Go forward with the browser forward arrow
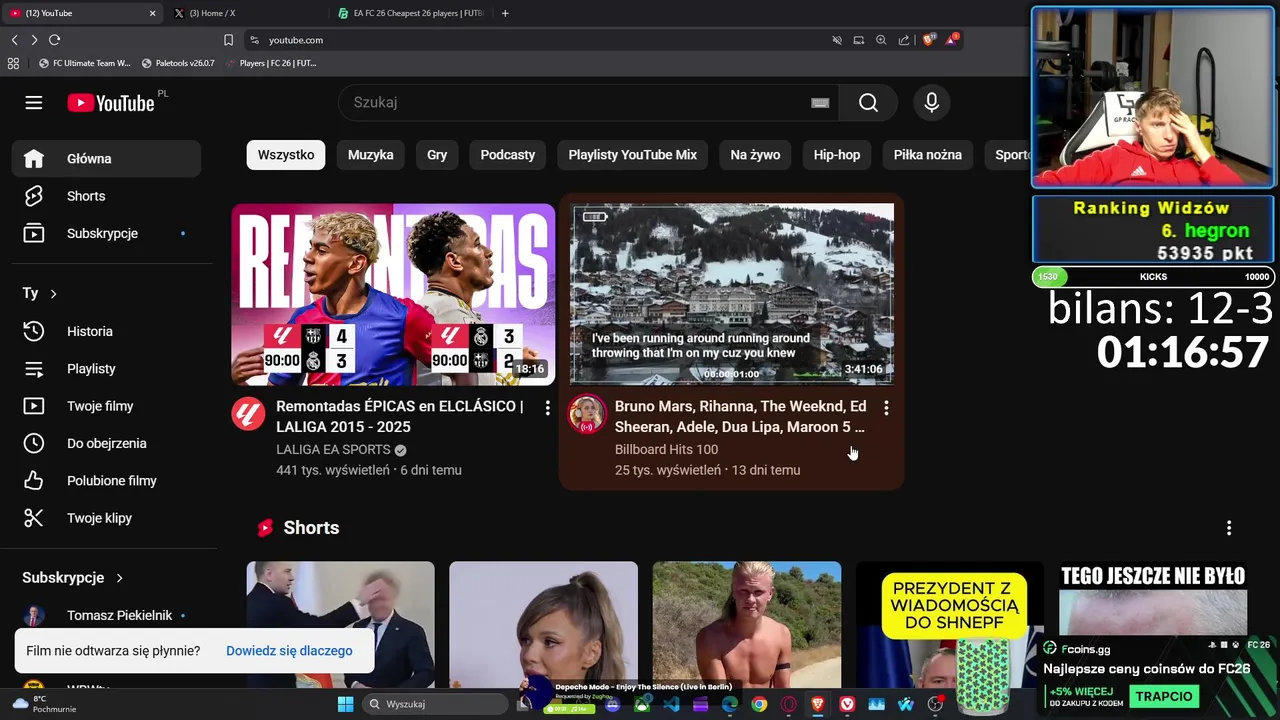1280x720 pixels. [34, 40]
